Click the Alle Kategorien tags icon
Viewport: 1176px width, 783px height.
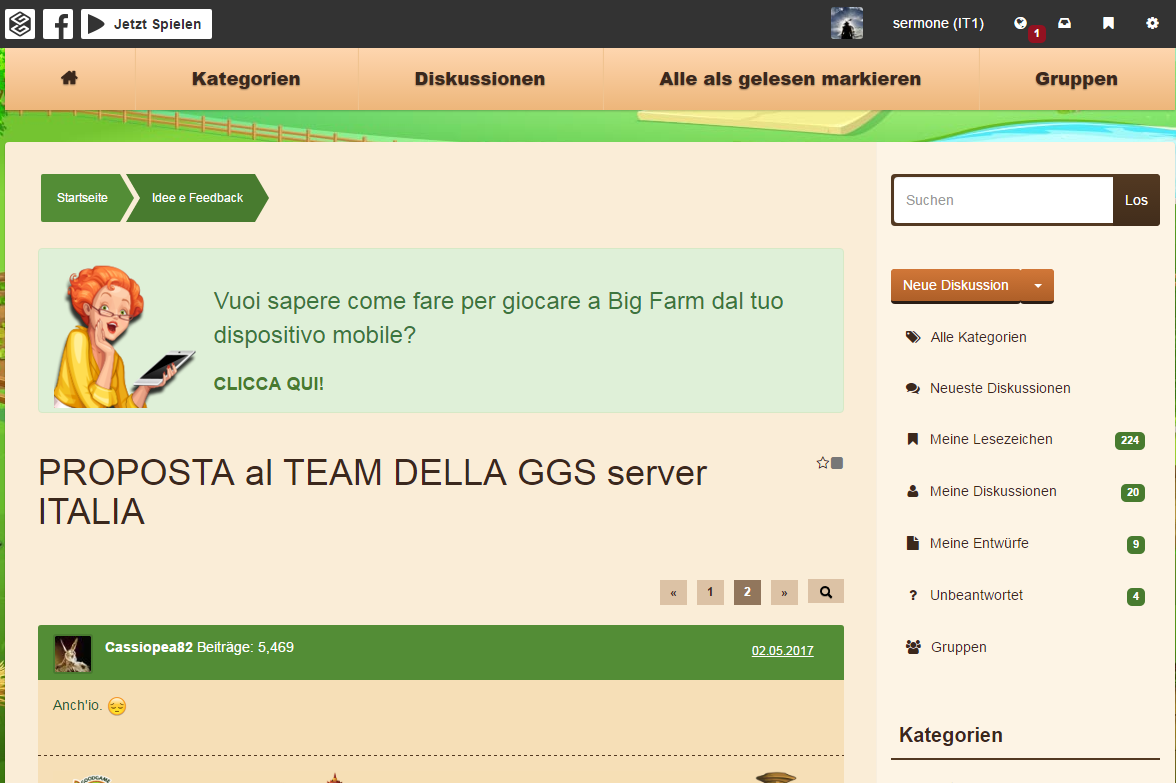tap(913, 338)
